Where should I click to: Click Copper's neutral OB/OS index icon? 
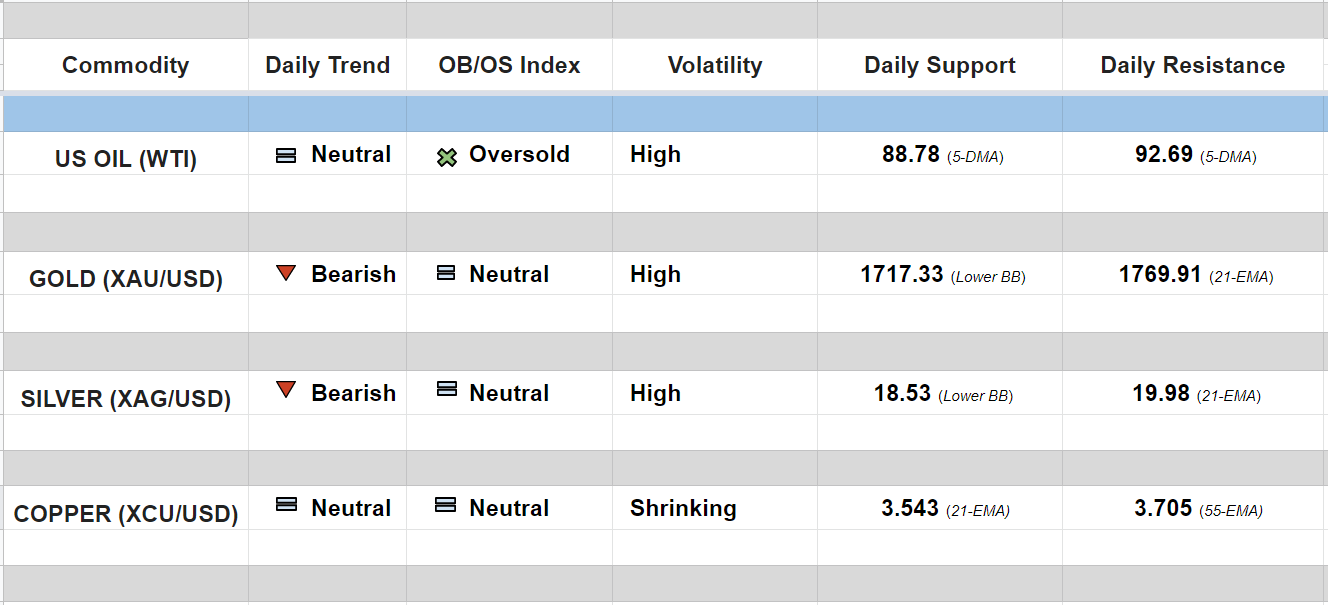(x=446, y=505)
